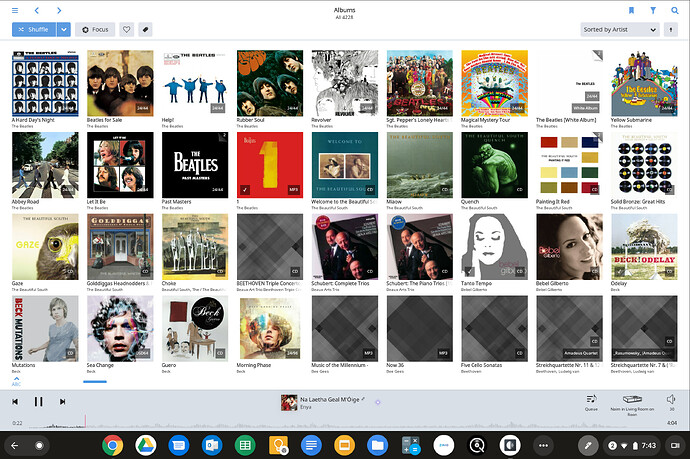
Task: Open the Sorted by Artist dropdown
Action: [x=620, y=29]
